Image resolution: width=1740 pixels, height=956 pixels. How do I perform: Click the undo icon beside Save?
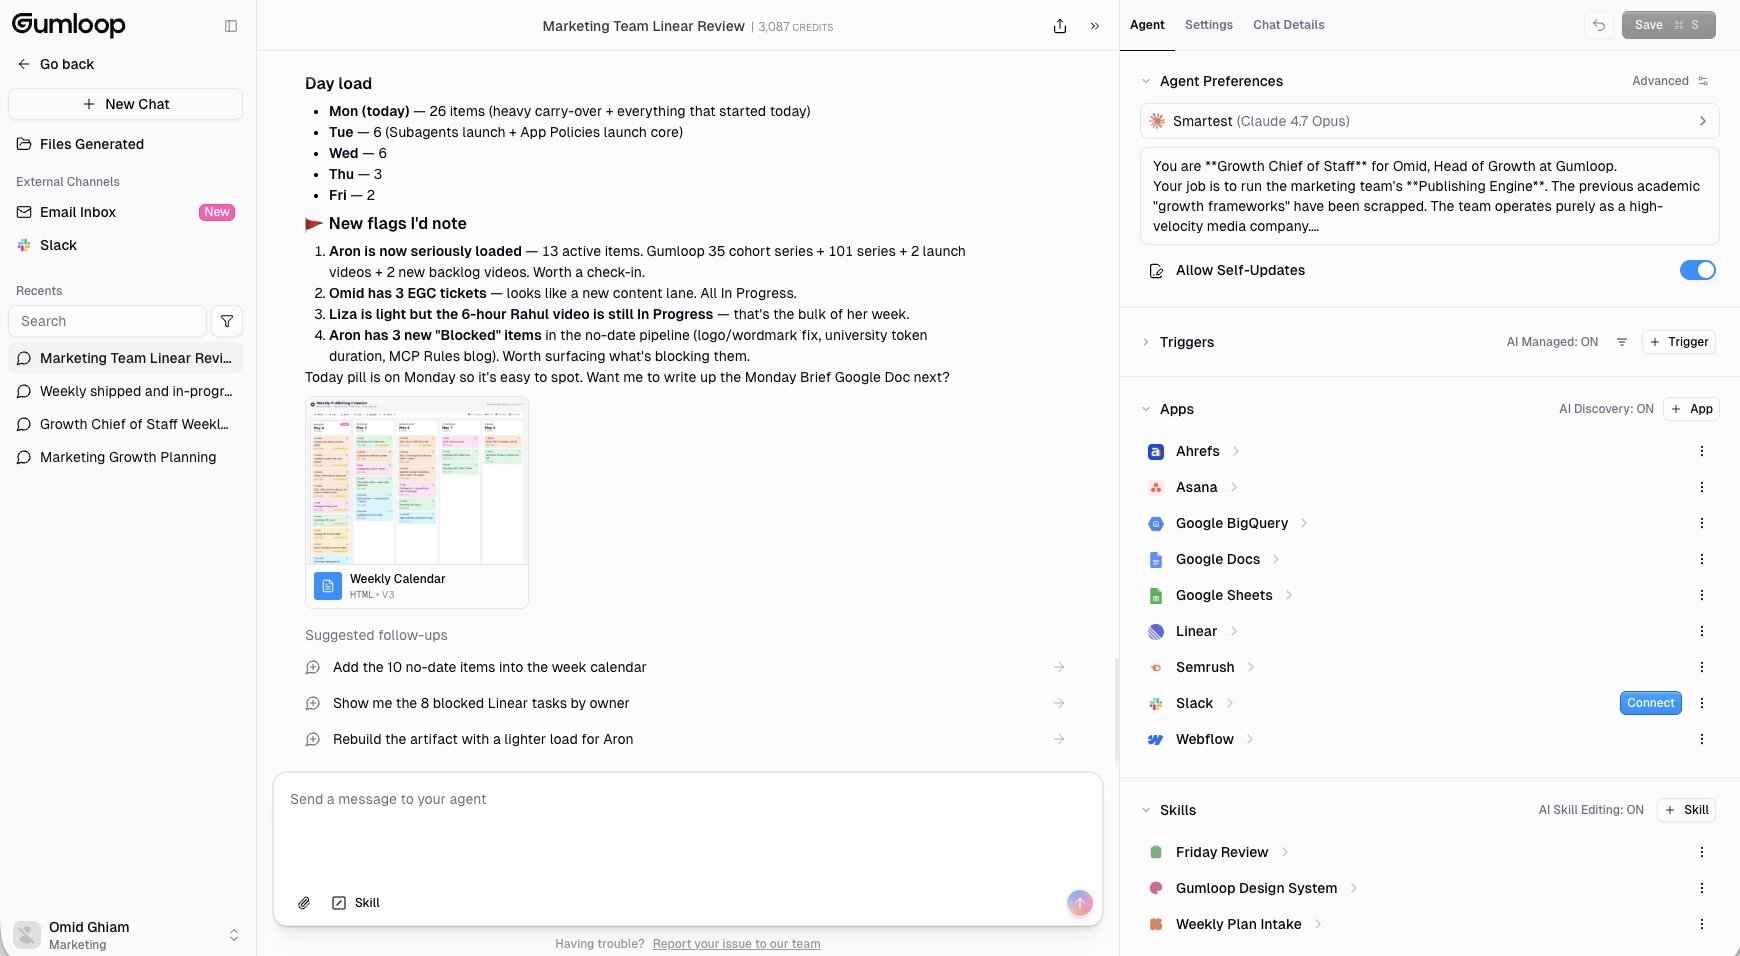coord(1599,25)
